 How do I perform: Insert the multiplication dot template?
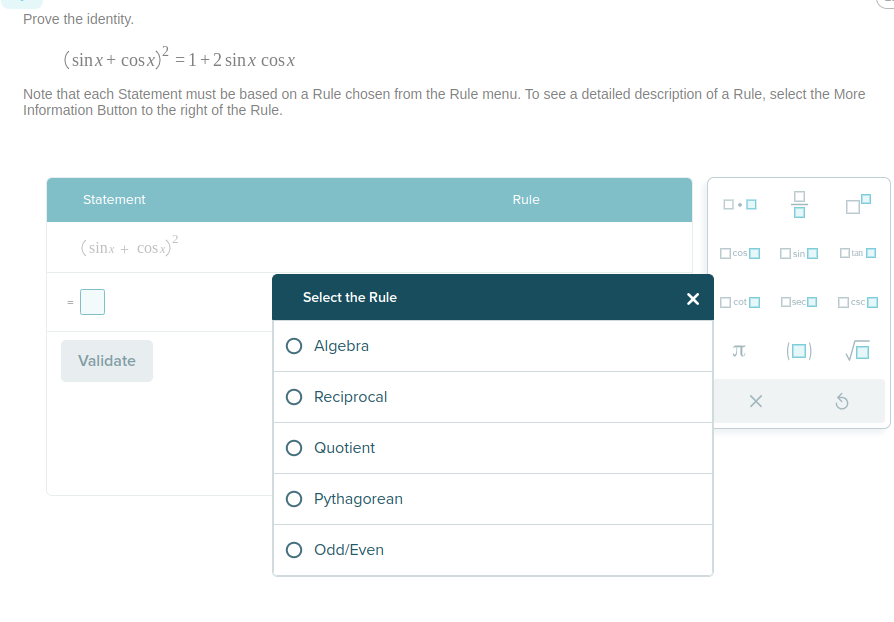pos(739,205)
